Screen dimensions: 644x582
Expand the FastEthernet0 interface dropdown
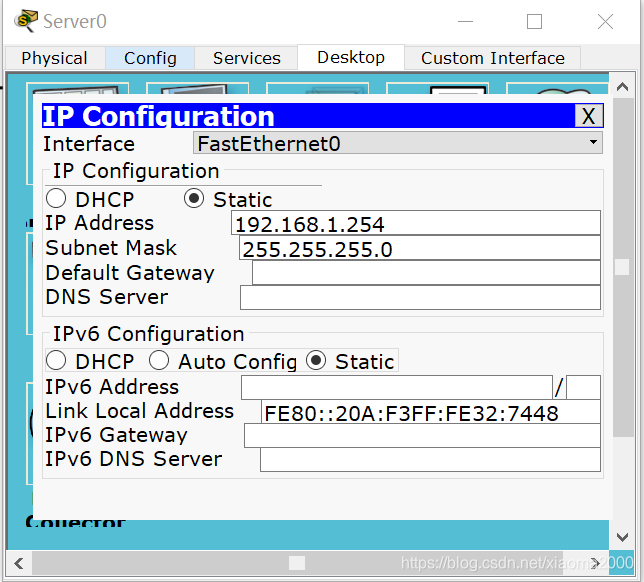(x=398, y=143)
